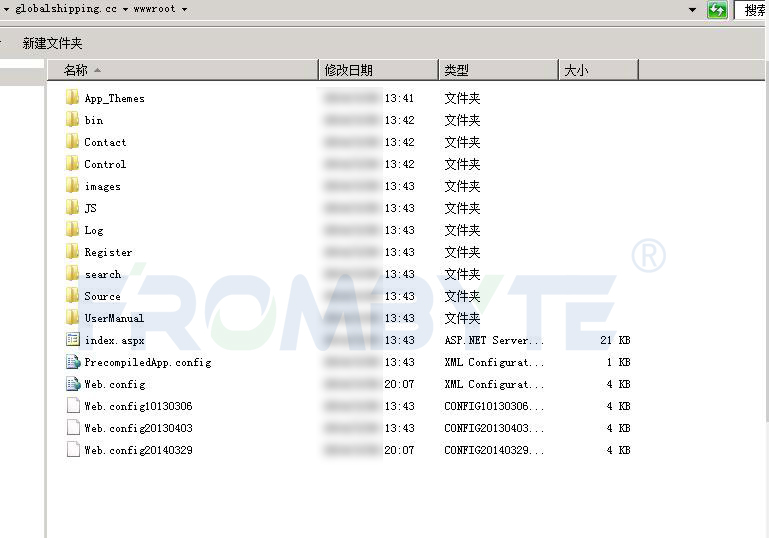Click the PrecompiledApp.config file icon
This screenshot has width=769, height=538.
pos(73,362)
